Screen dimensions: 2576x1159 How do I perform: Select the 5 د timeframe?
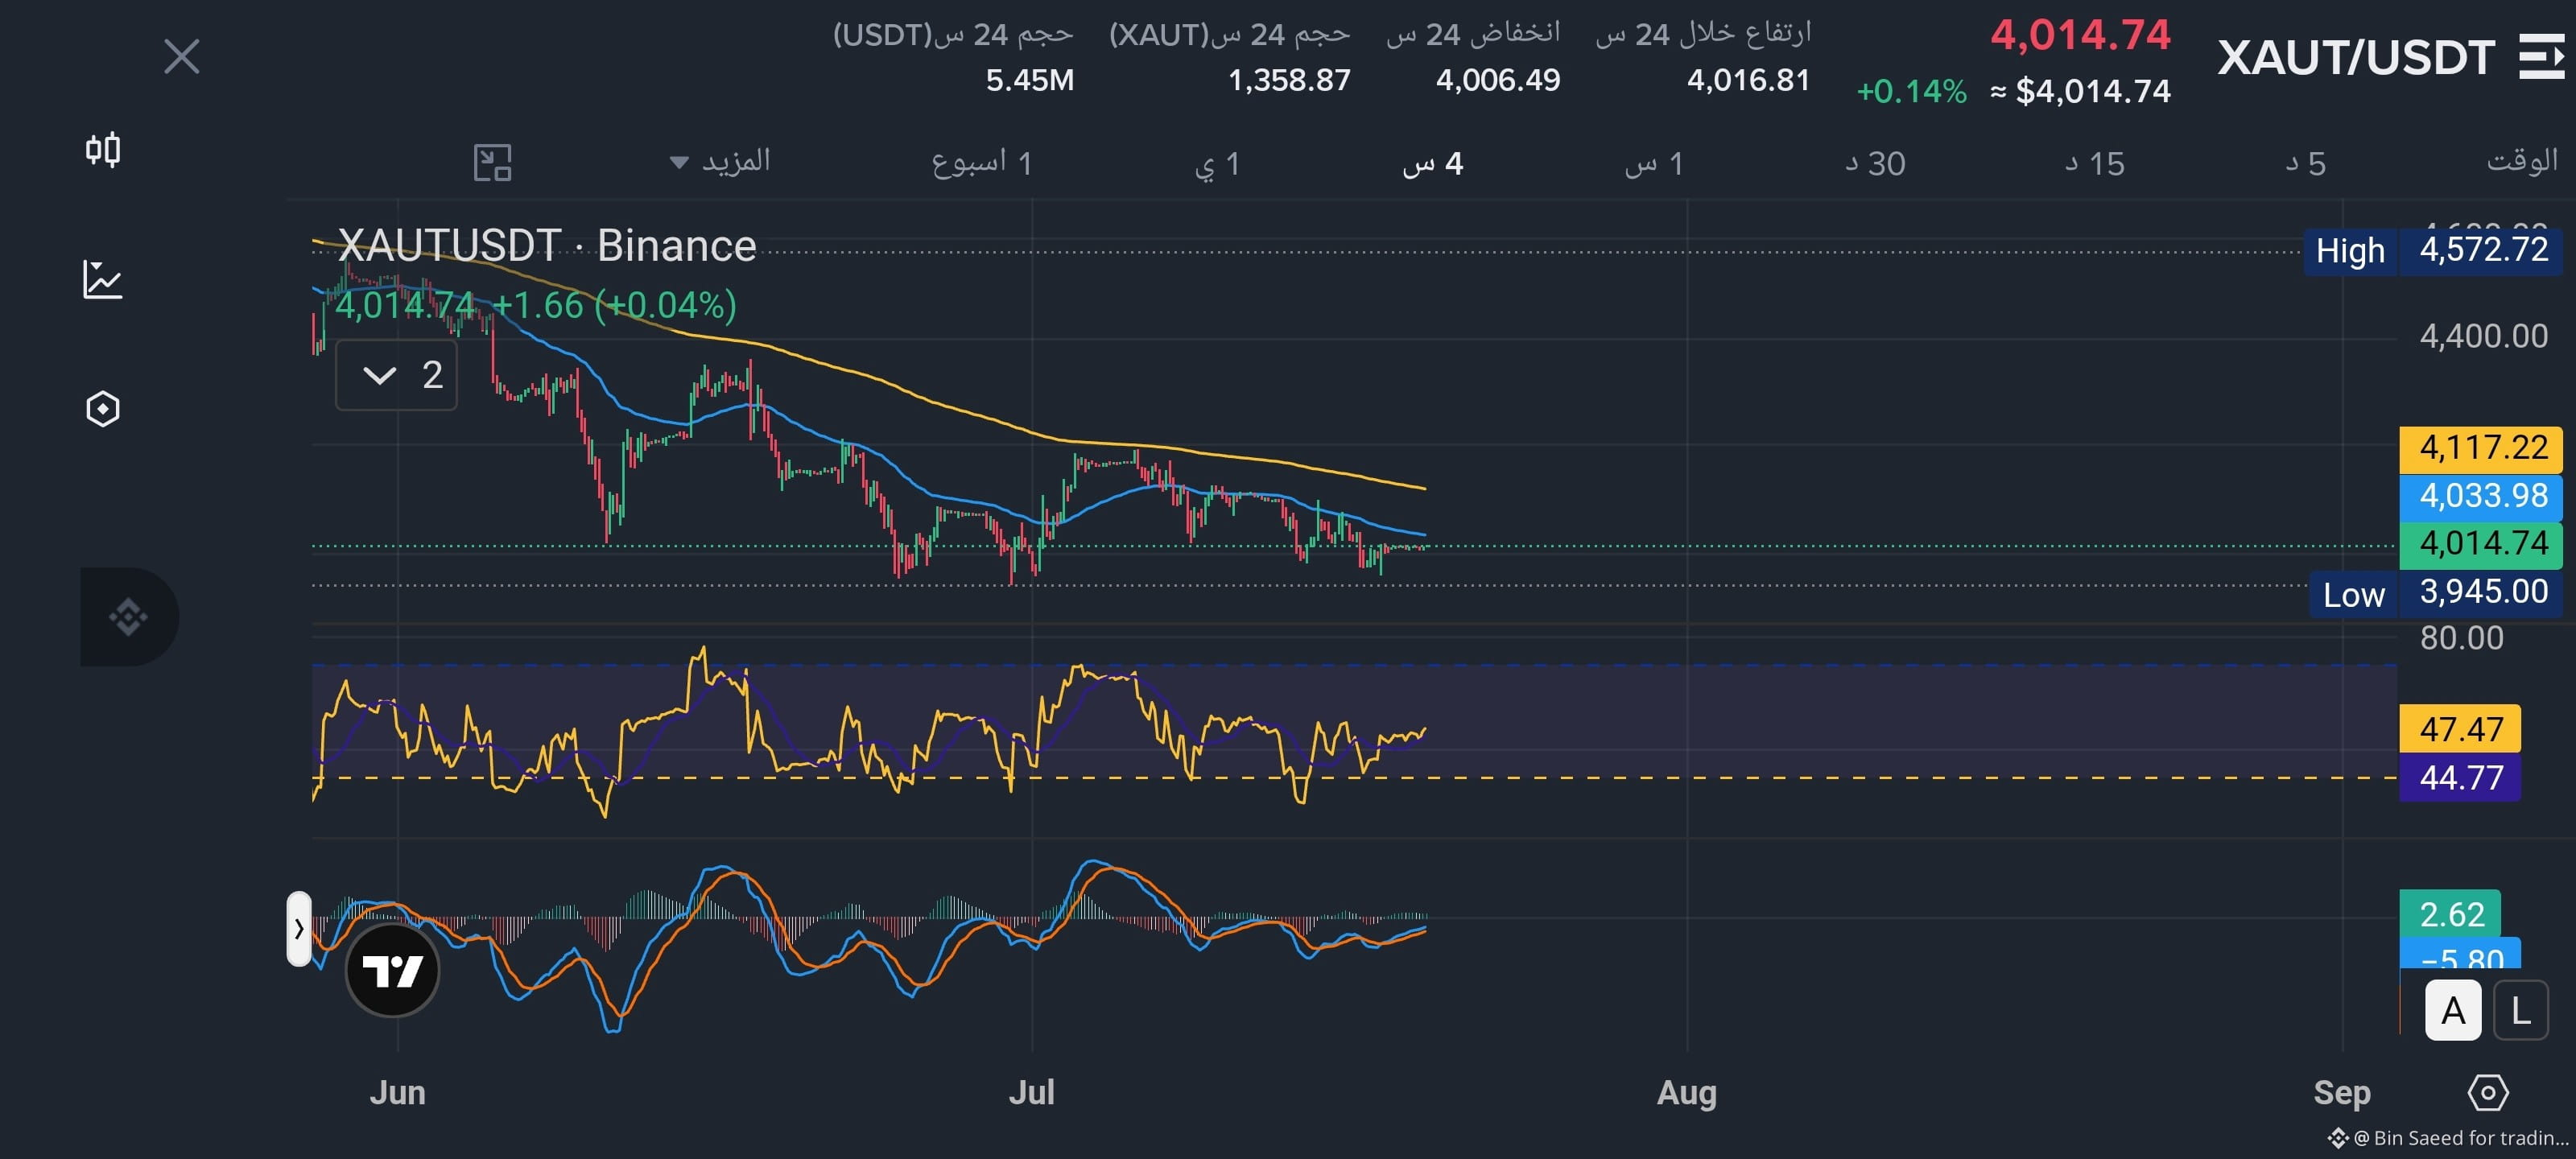tap(2306, 163)
